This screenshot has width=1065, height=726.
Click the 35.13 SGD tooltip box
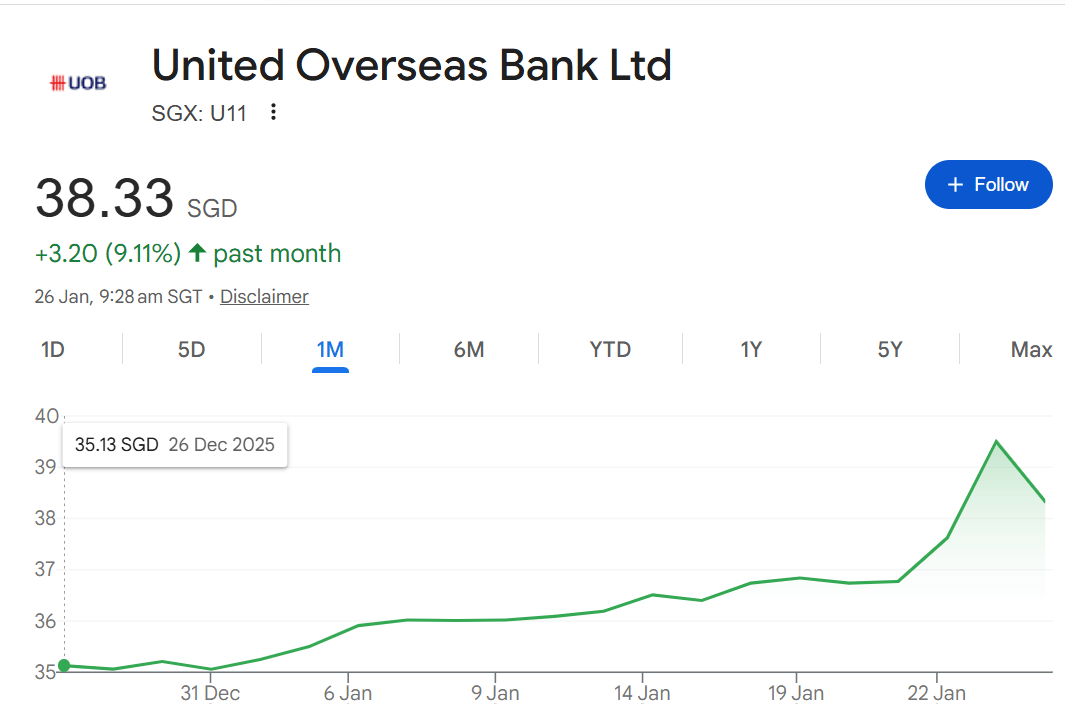(x=175, y=445)
